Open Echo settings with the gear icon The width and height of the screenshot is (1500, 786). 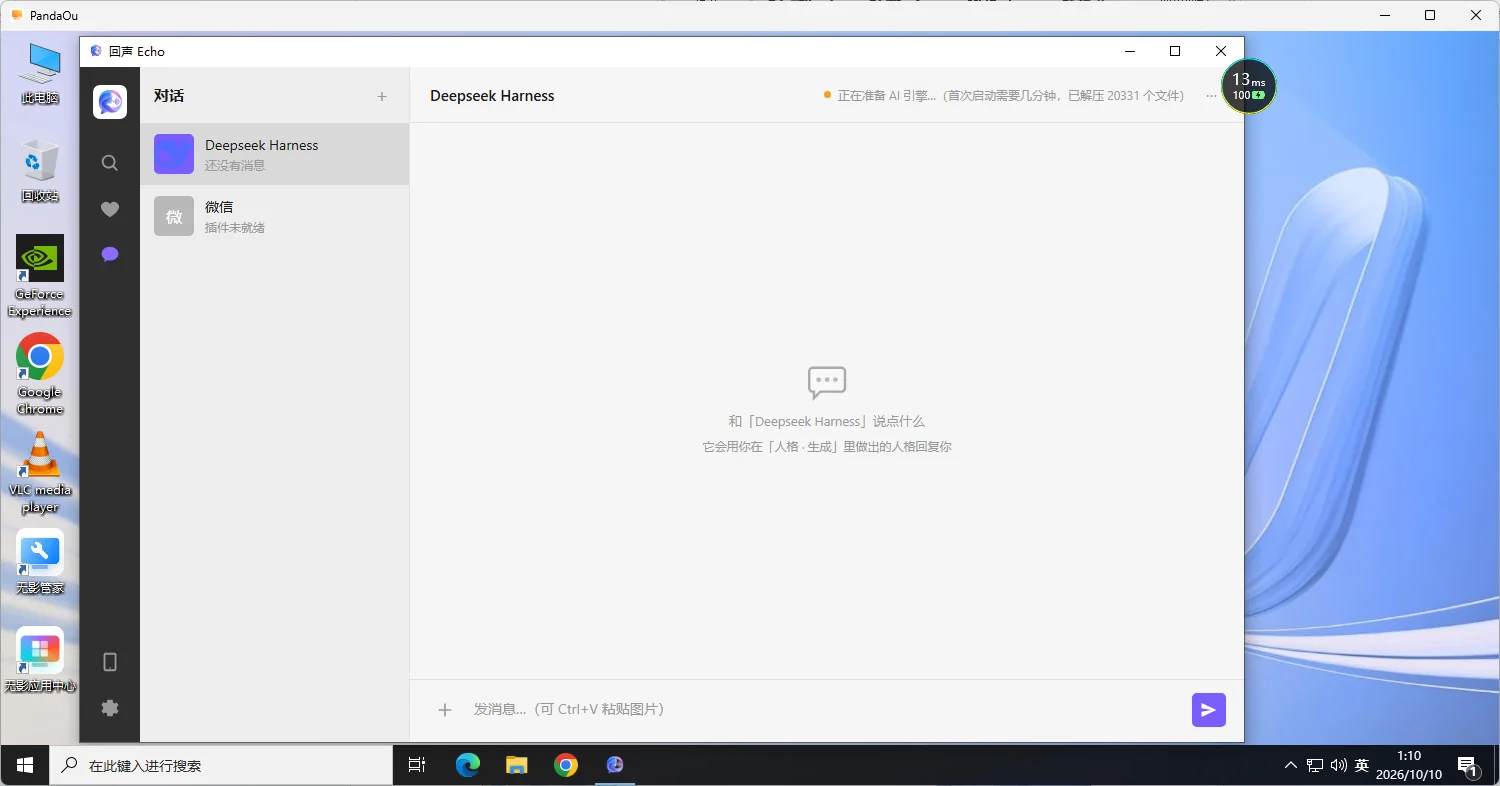click(110, 708)
